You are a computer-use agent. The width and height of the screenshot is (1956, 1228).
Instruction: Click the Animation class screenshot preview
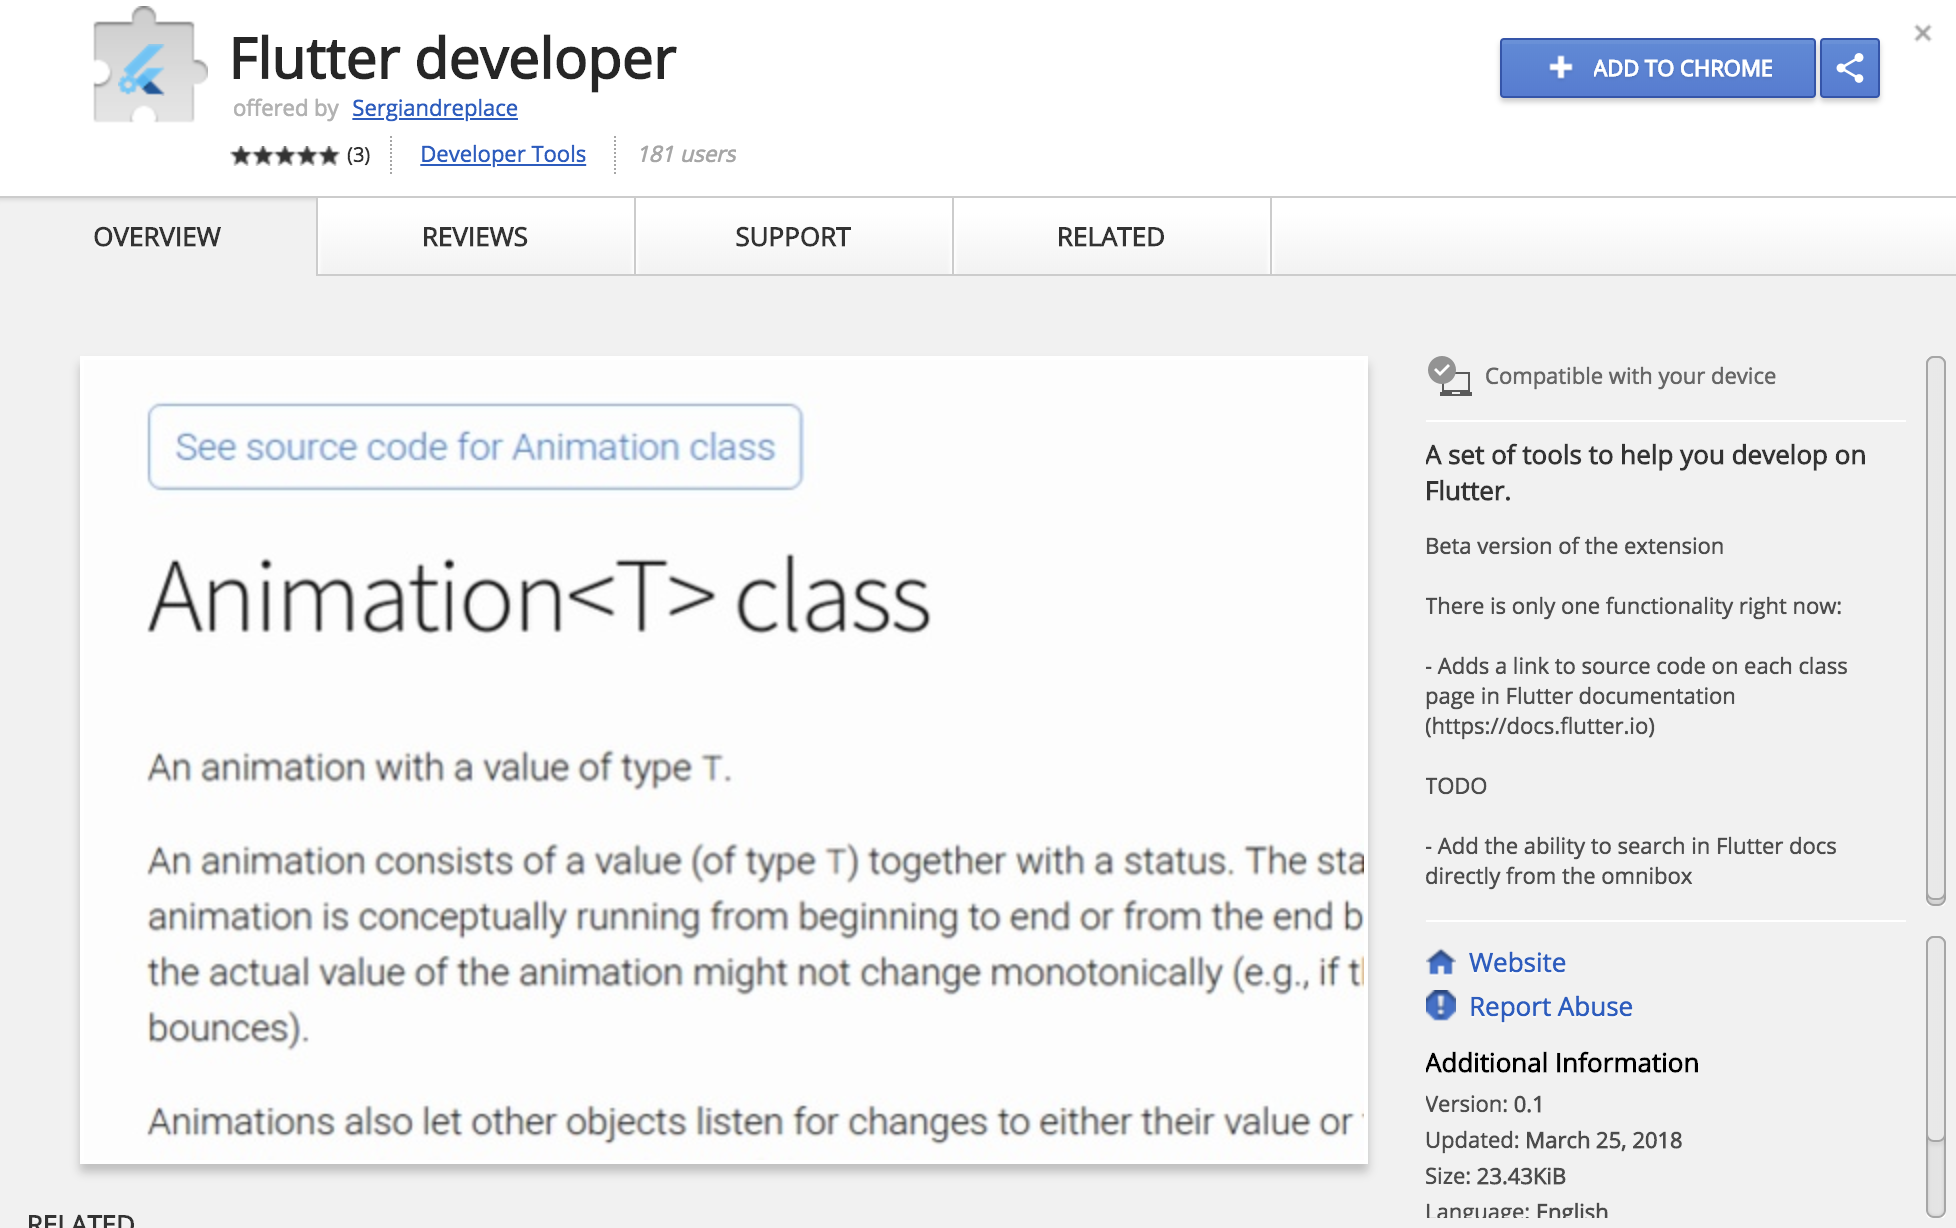tap(723, 760)
